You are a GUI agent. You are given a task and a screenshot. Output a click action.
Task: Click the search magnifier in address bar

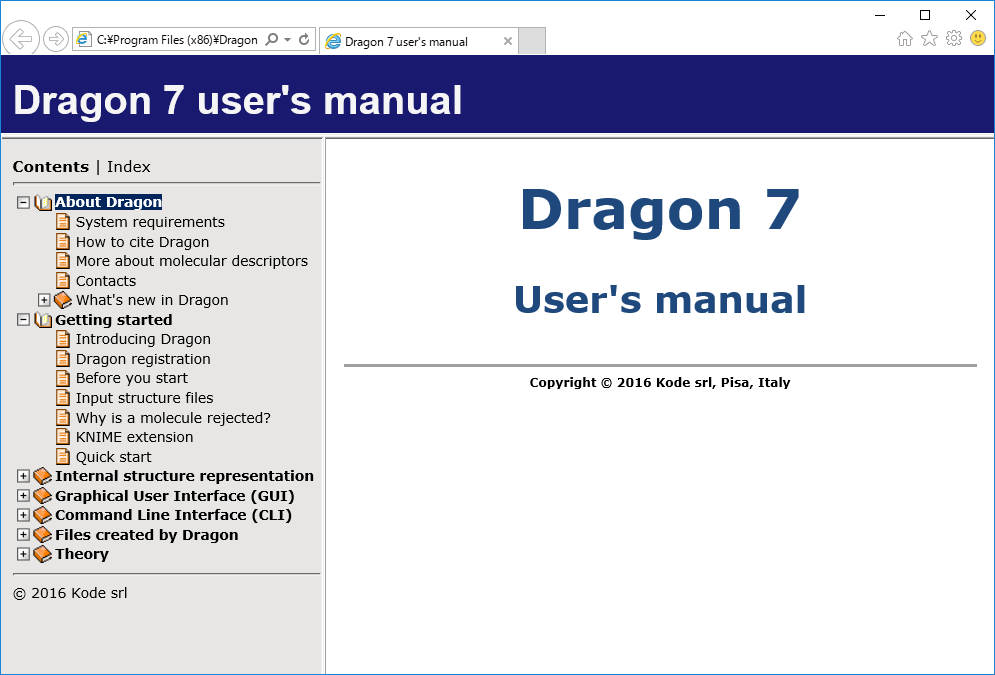tap(272, 39)
